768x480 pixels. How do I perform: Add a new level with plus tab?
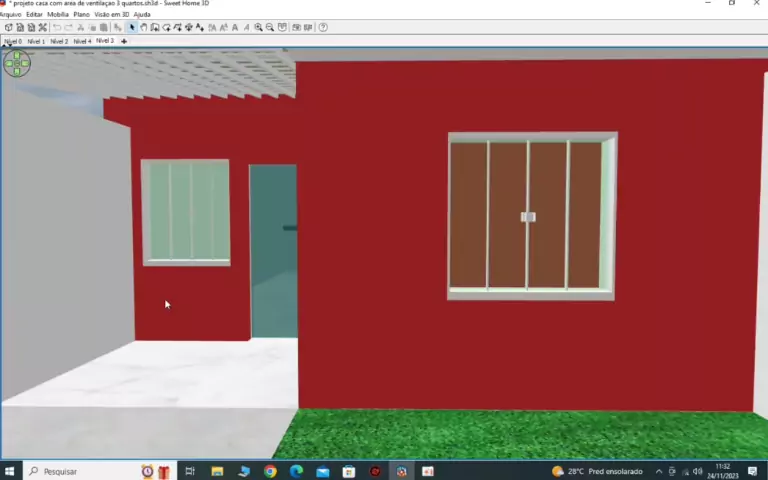coord(124,41)
